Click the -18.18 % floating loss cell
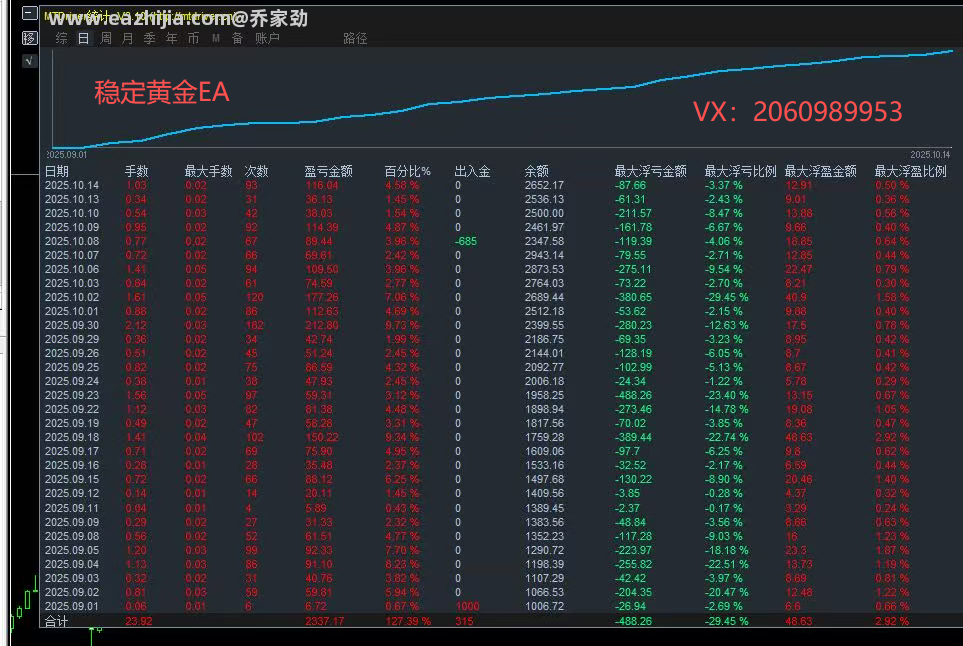 coord(727,551)
